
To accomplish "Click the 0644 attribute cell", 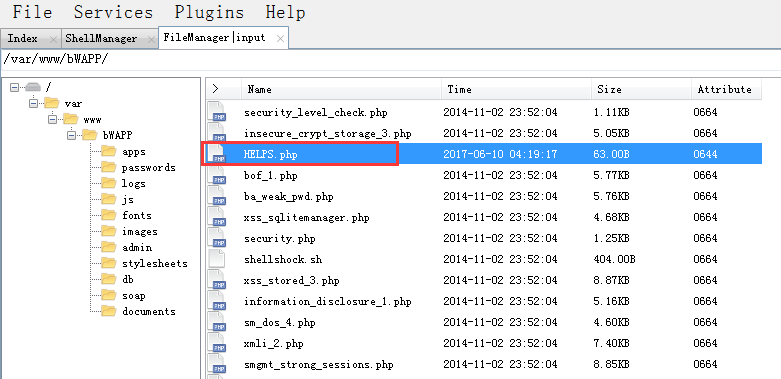I will [x=705, y=154].
